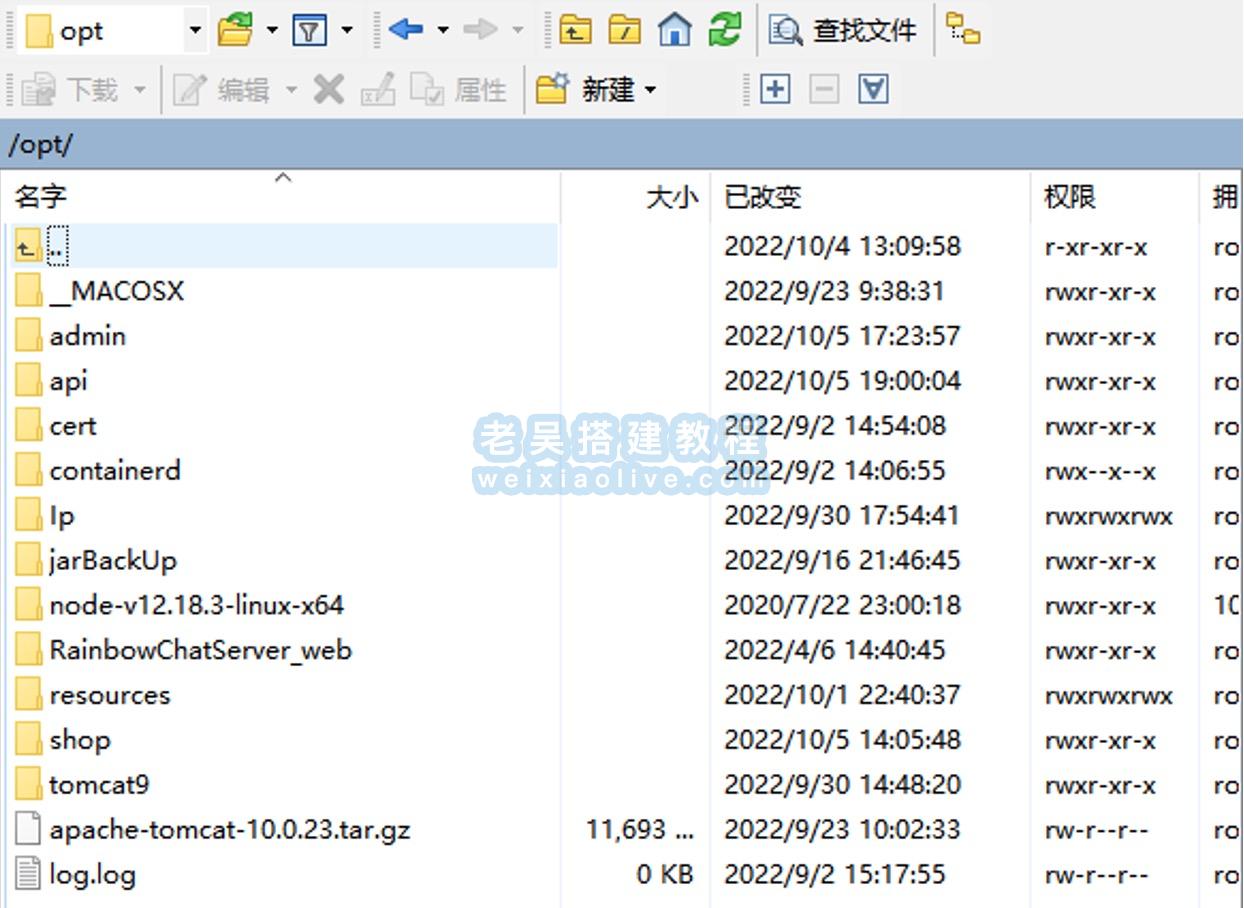1244x908 pixels.
Task: Select the log.log file
Action: pos(92,875)
